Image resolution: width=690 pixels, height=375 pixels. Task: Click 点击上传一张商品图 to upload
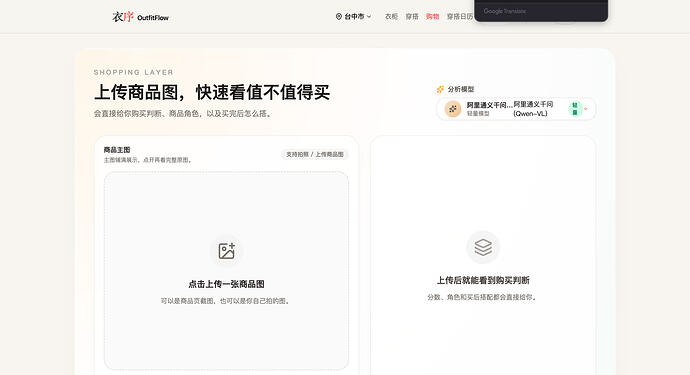[226, 284]
